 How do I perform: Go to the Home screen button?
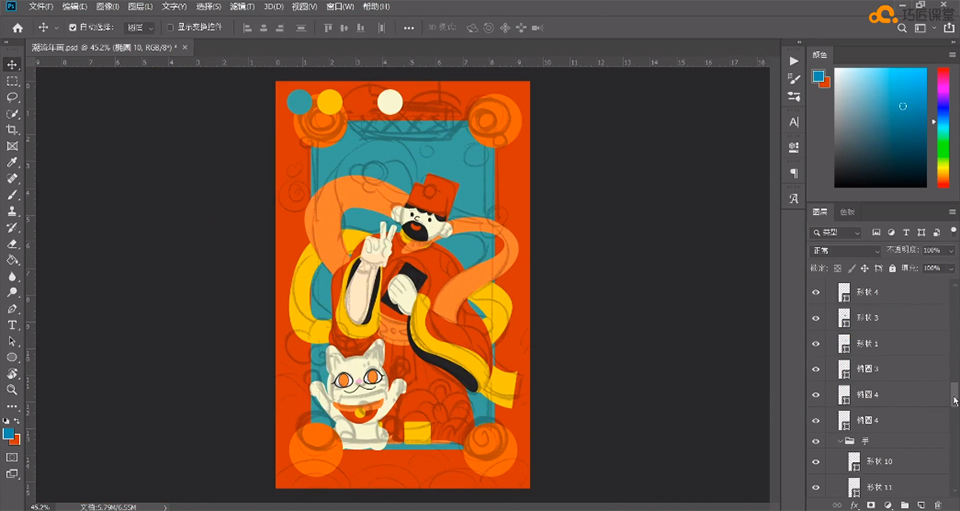click(x=18, y=28)
